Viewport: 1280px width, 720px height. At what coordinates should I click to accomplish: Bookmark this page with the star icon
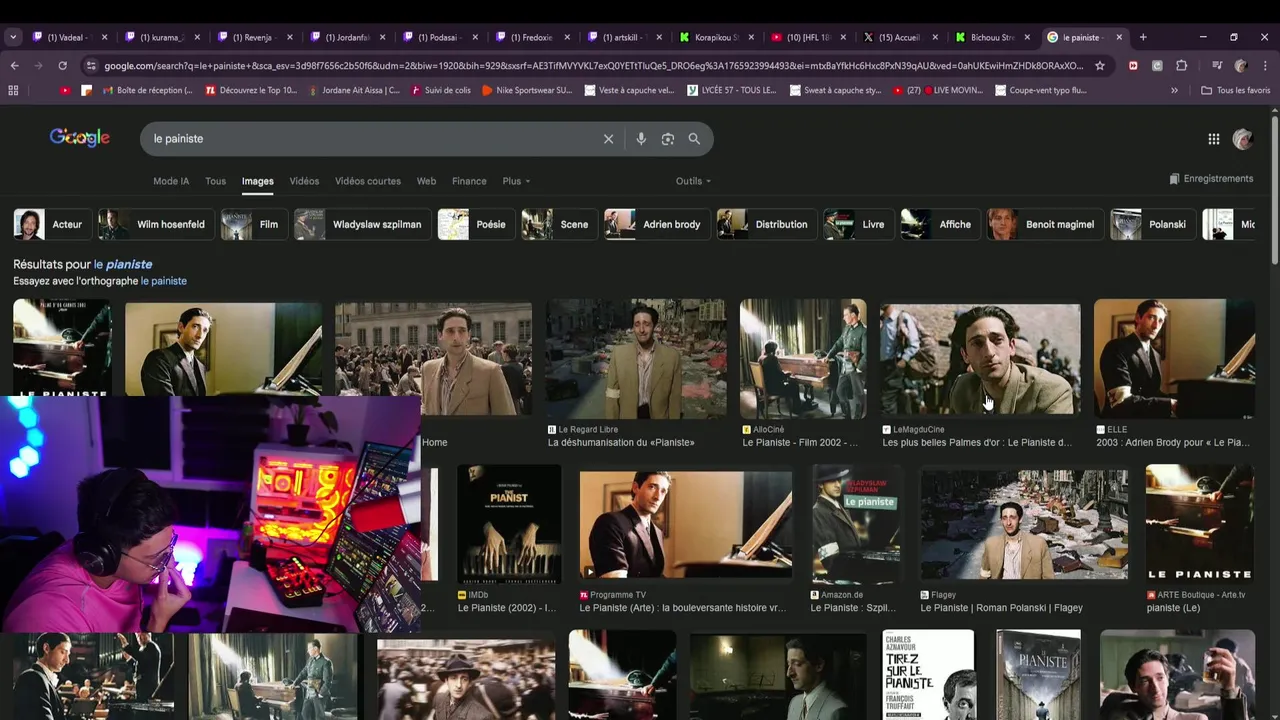coord(1100,66)
